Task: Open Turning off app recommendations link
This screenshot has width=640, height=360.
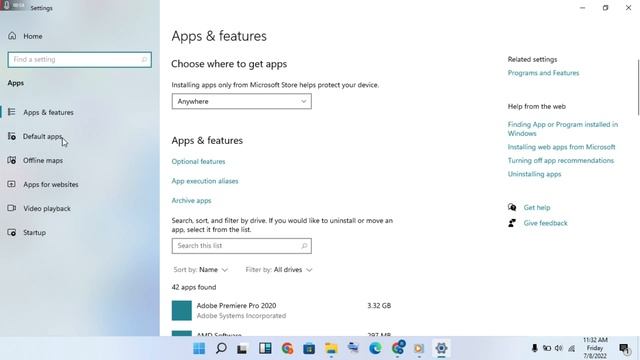Action: coord(561,160)
